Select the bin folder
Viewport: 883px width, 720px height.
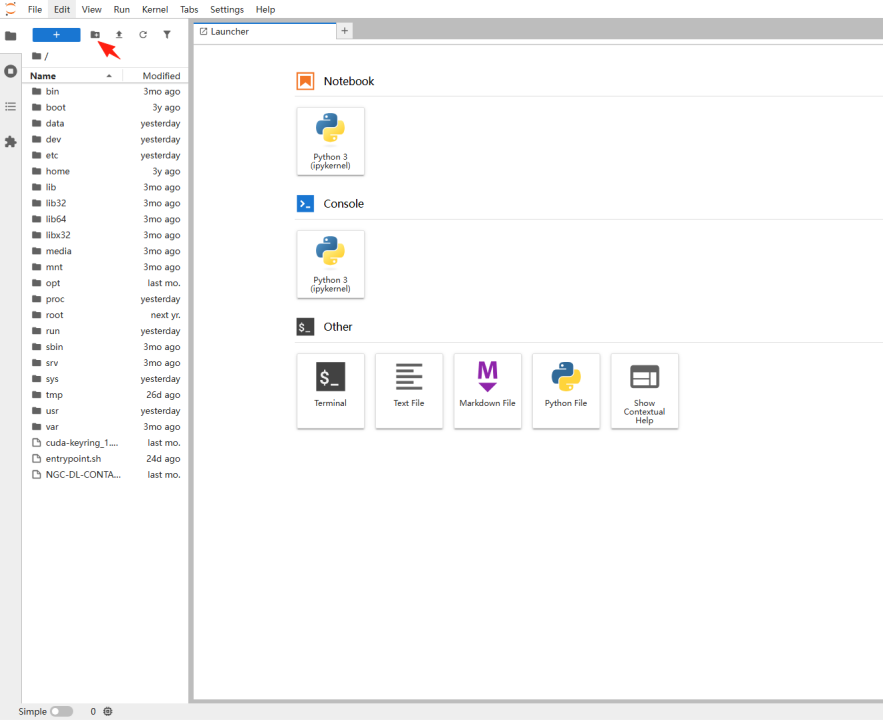click(105, 91)
